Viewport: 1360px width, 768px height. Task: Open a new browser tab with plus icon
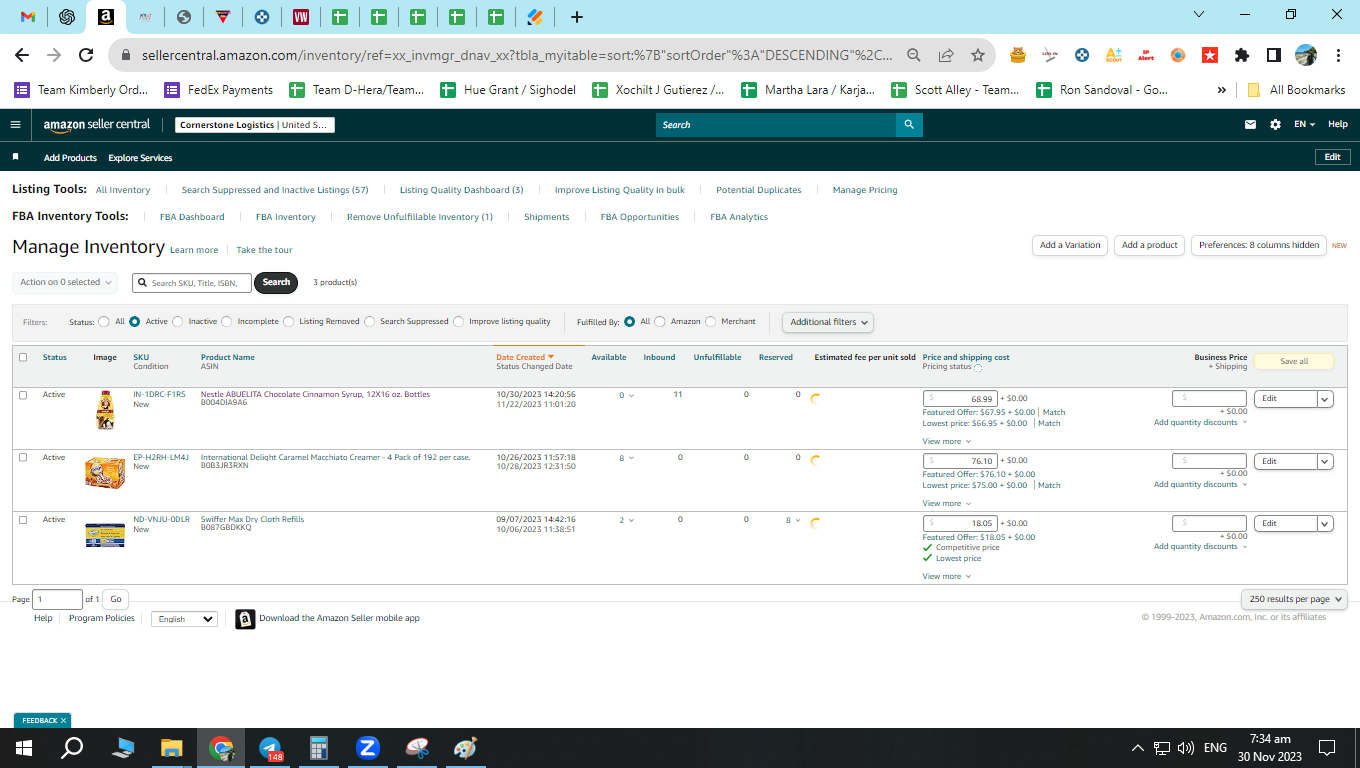[577, 17]
